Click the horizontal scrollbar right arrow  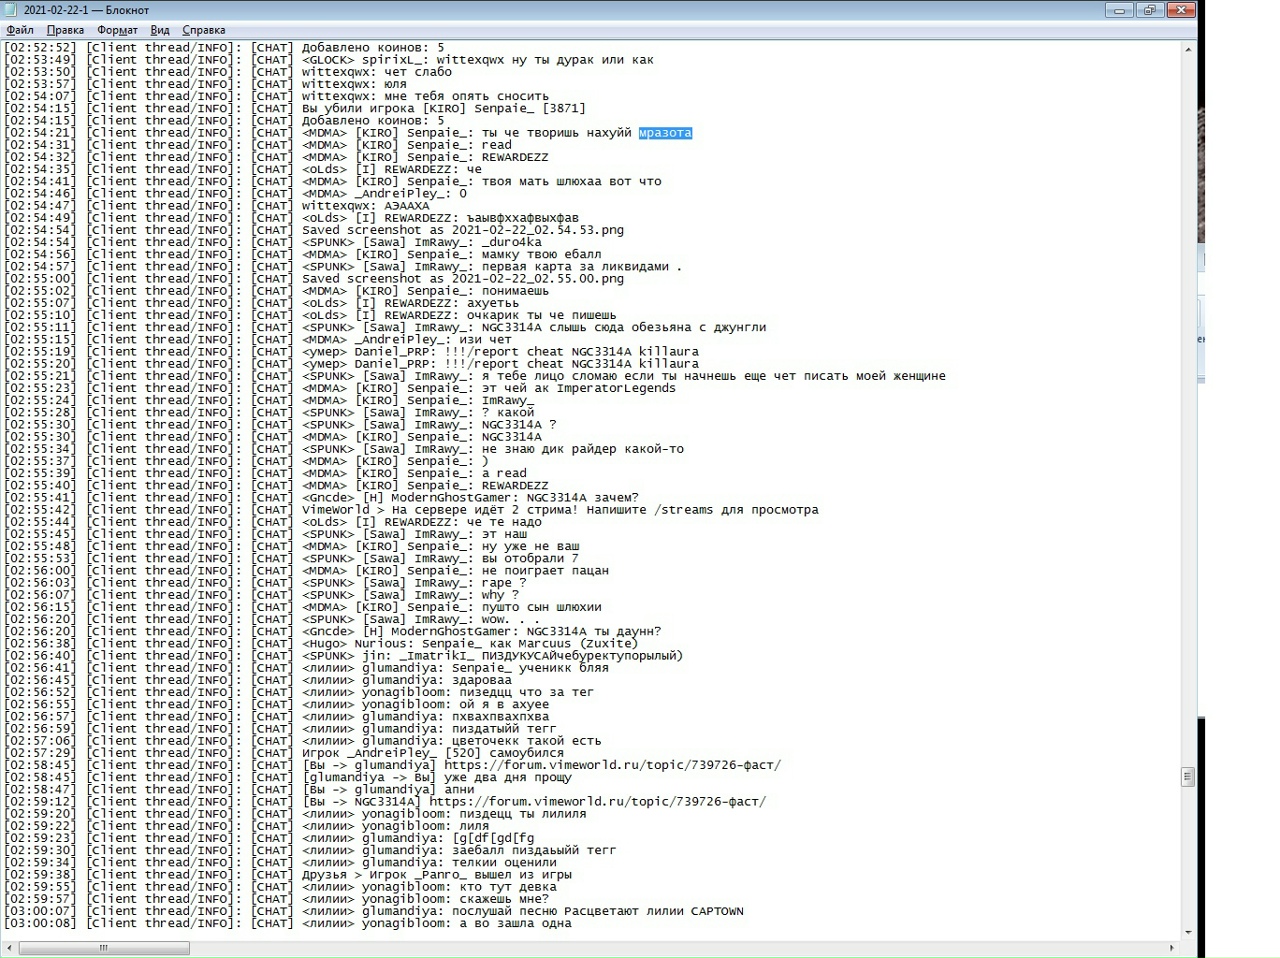(x=1171, y=947)
